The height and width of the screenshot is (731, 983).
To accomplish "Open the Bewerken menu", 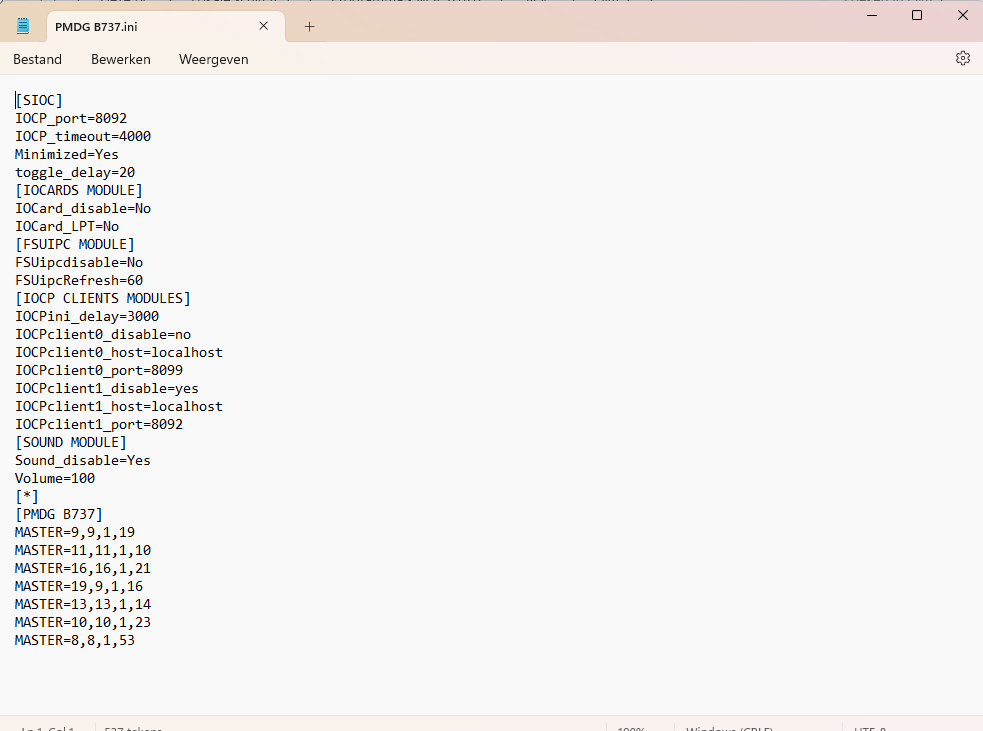I will (x=121, y=60).
